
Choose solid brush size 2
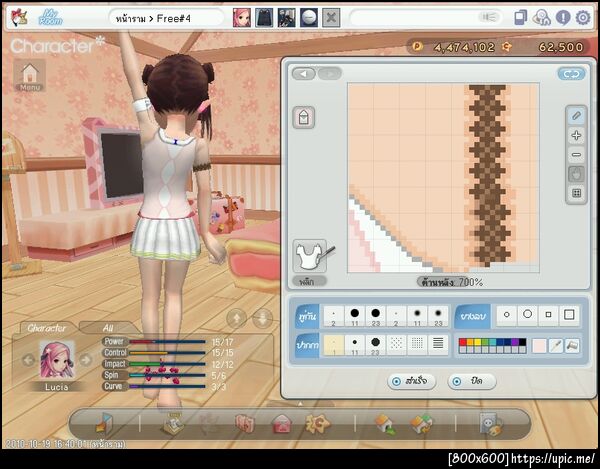(x=334, y=316)
